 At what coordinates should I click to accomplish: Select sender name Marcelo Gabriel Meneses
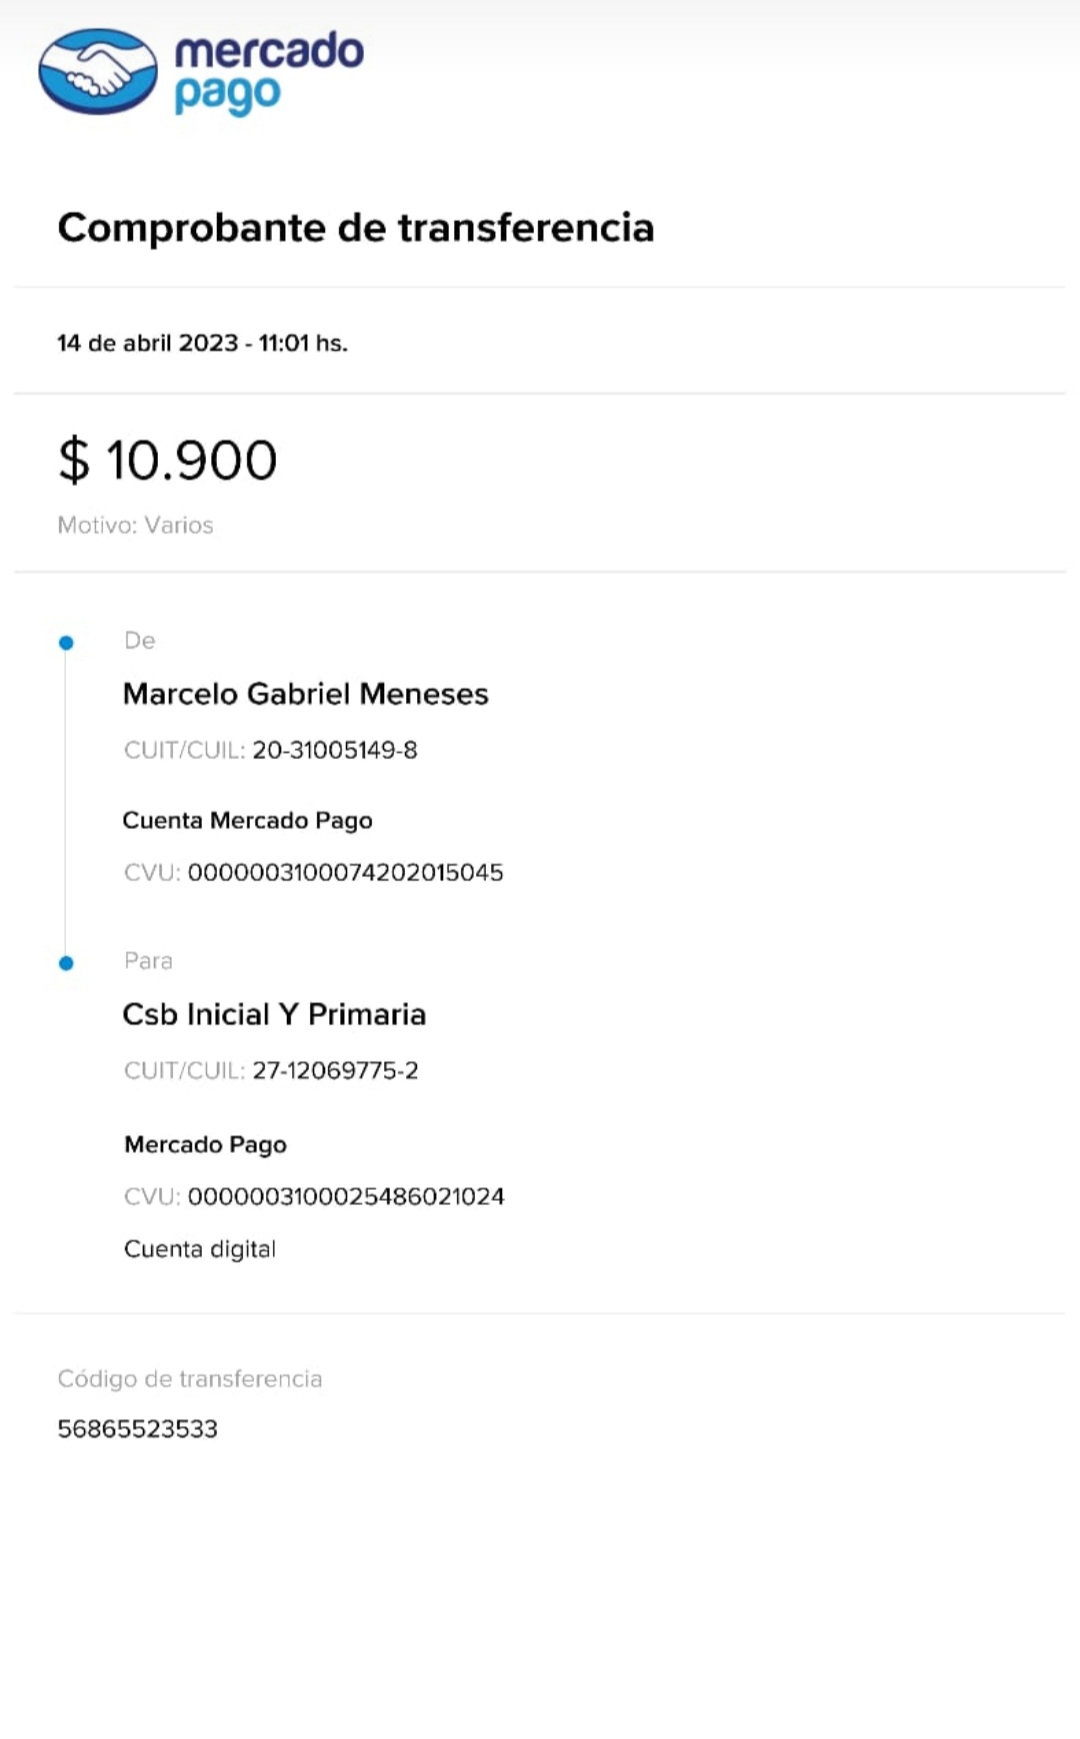[x=305, y=694]
